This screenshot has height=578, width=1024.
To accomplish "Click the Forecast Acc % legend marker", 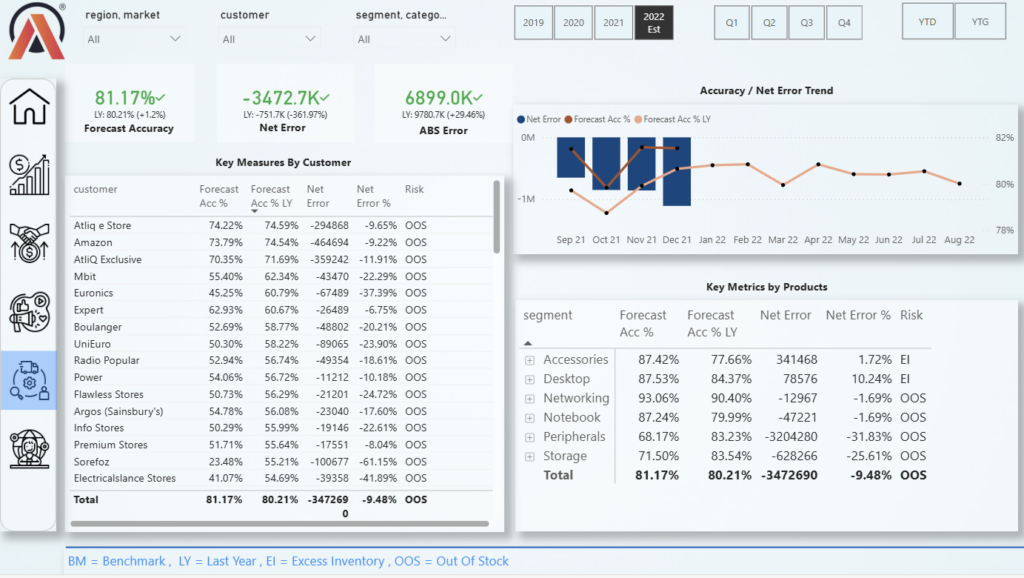I will pyautogui.click(x=568, y=120).
